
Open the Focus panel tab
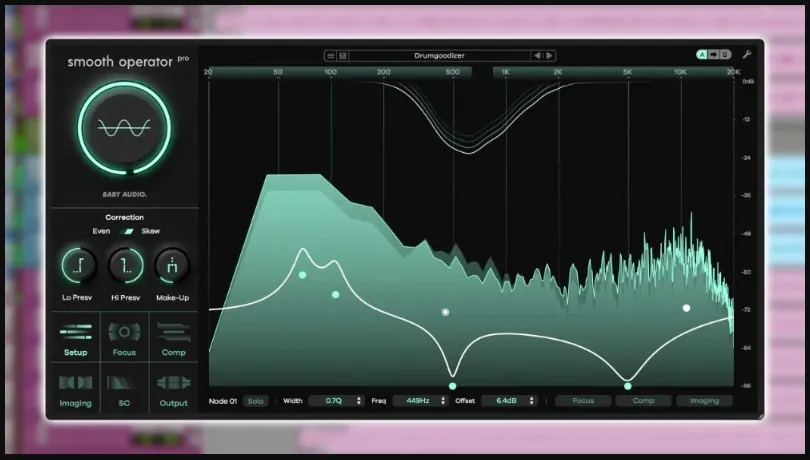[124, 338]
